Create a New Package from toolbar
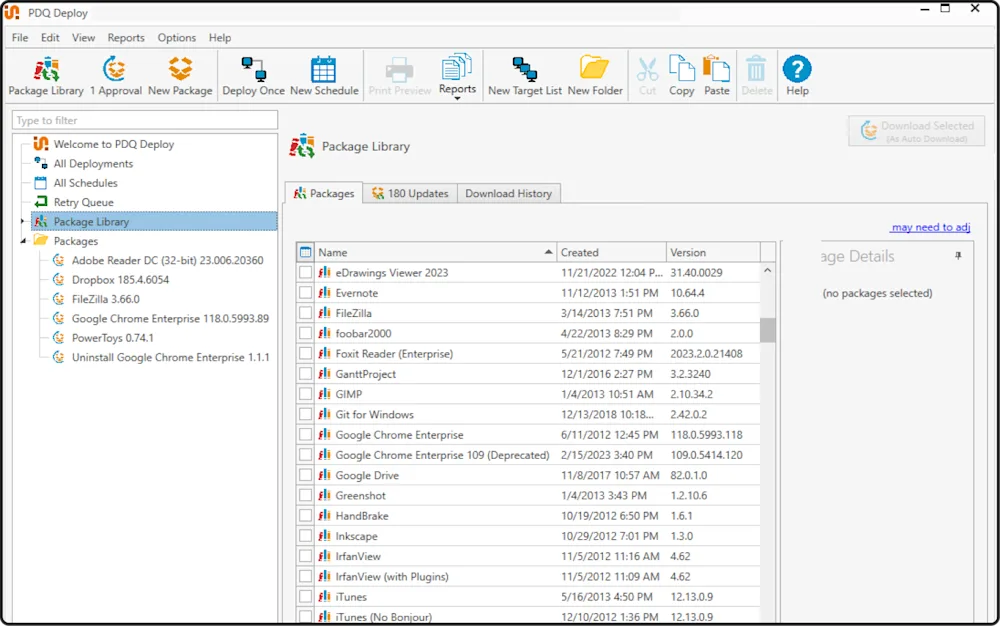 (x=180, y=76)
